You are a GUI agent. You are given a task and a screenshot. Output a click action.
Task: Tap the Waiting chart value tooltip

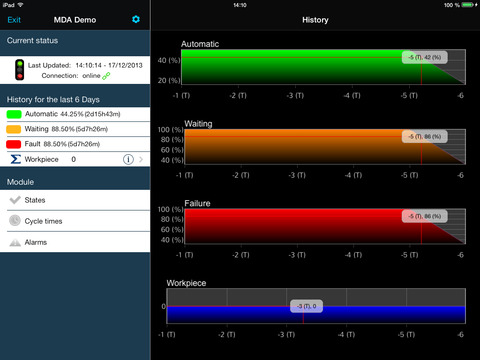[x=425, y=137]
